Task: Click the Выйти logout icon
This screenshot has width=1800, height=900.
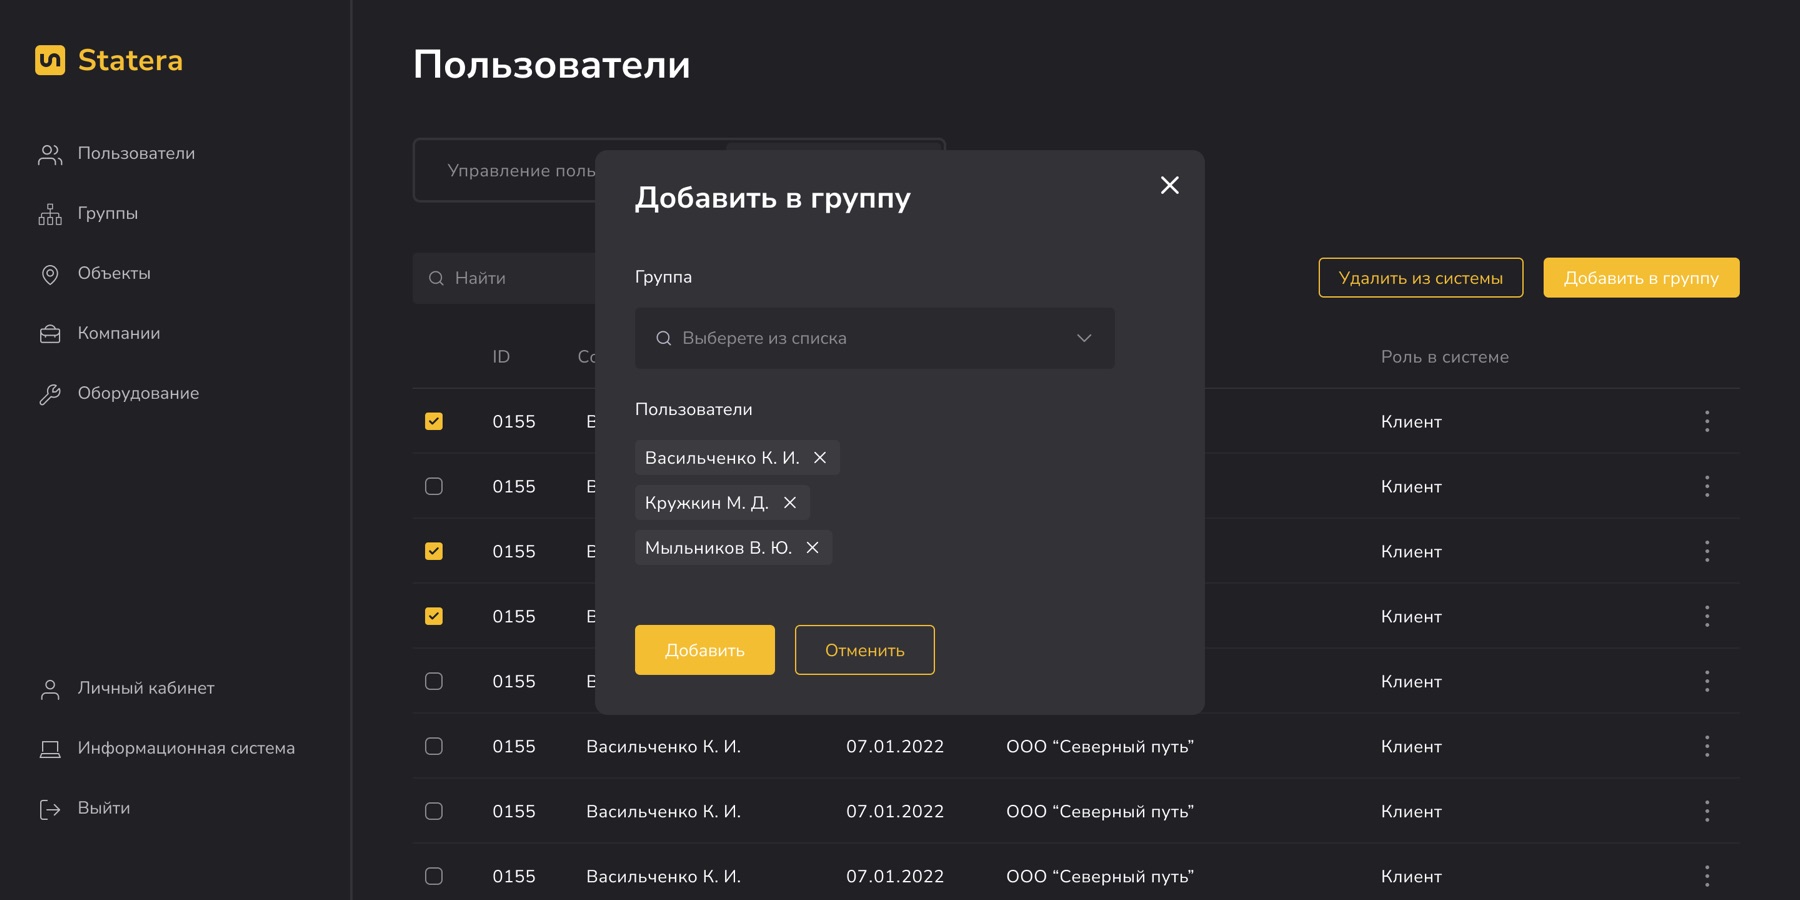Action: tap(50, 809)
